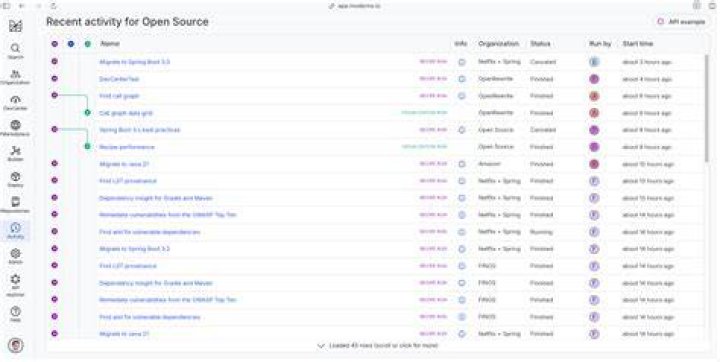This screenshot has width=720, height=362.
Task: Expand more rows via Loaded rows chevron
Action: click(x=321, y=345)
